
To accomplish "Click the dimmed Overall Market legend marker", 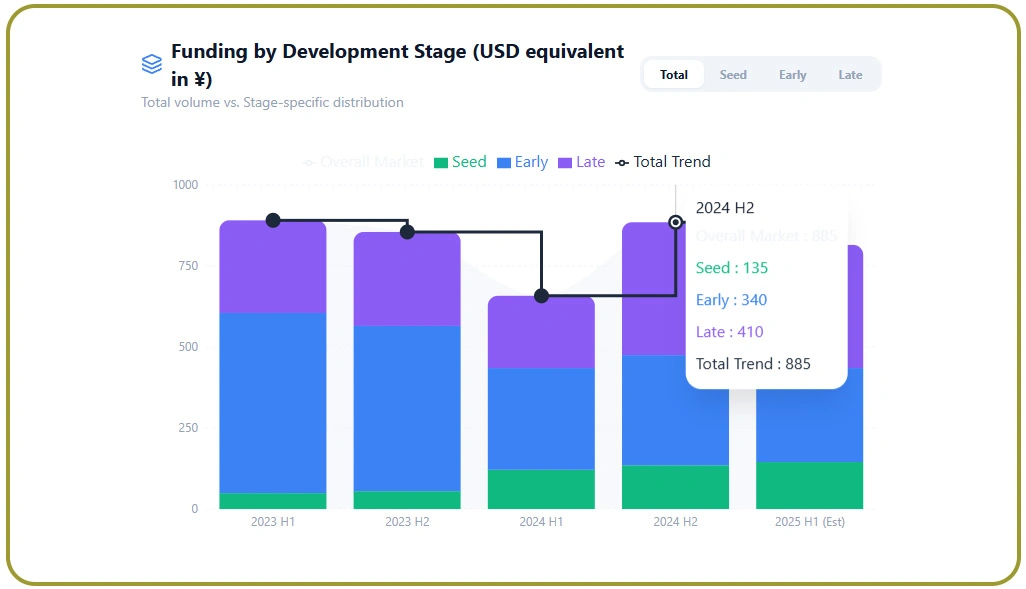I will coord(307,162).
